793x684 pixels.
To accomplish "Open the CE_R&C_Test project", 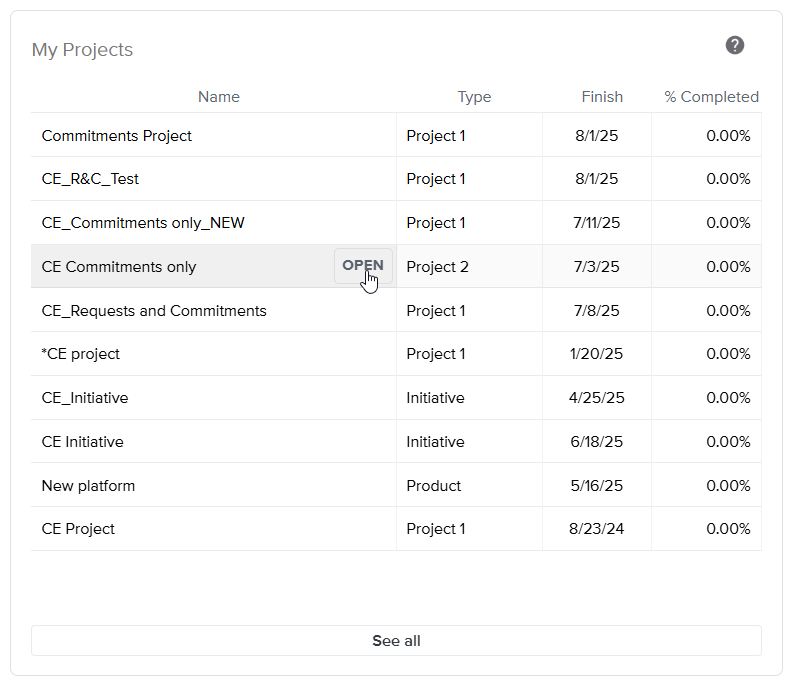I will [90, 179].
